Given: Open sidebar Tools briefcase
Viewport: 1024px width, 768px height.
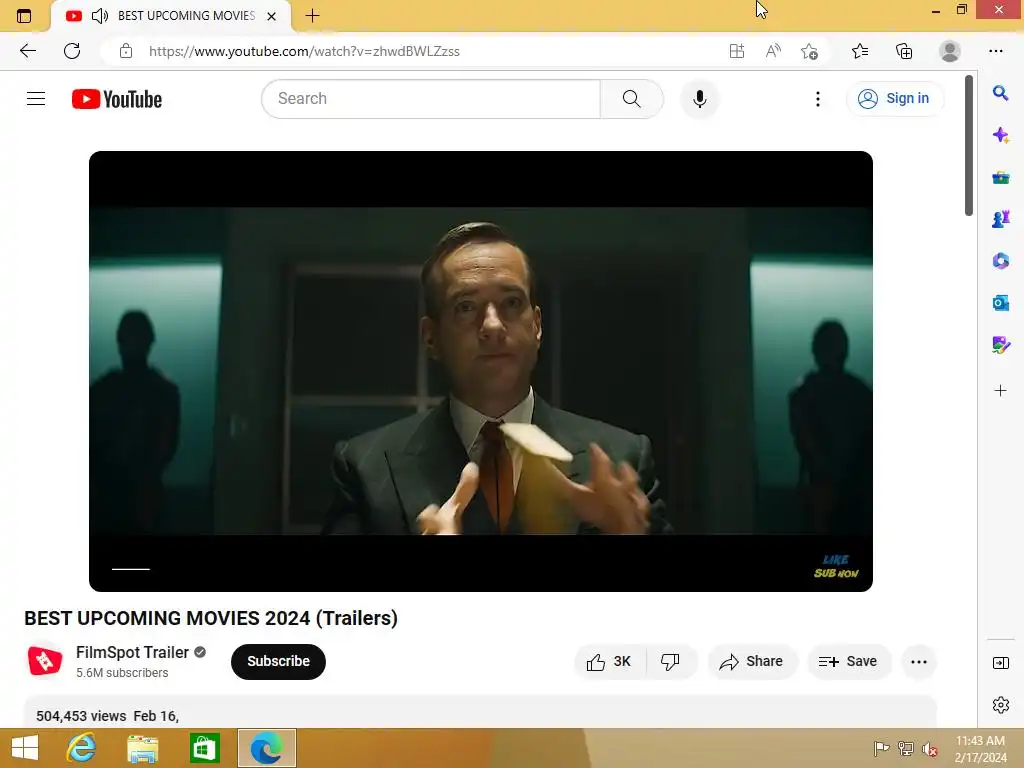Looking at the screenshot, I should click(x=1000, y=177).
